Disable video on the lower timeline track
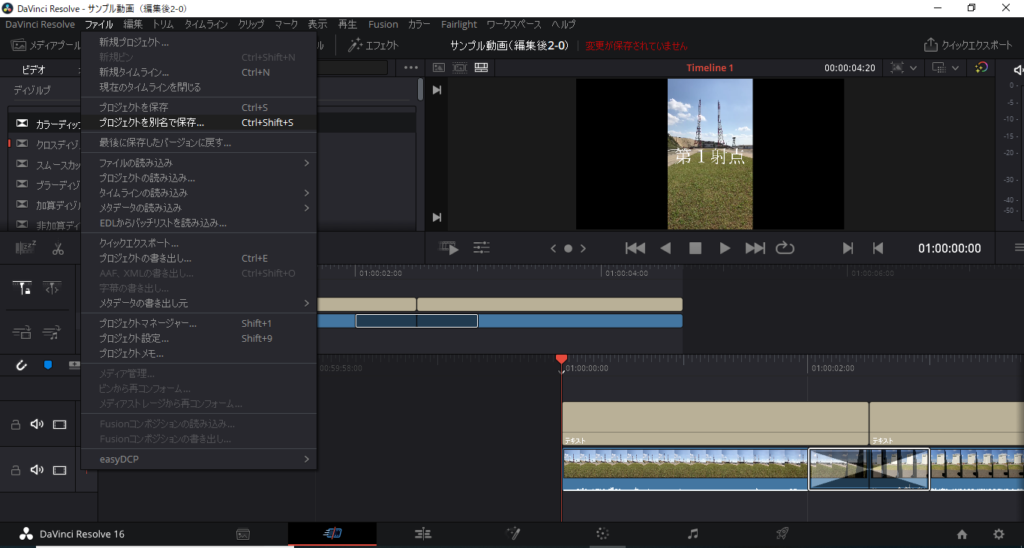This screenshot has width=1024, height=548. pos(59,470)
